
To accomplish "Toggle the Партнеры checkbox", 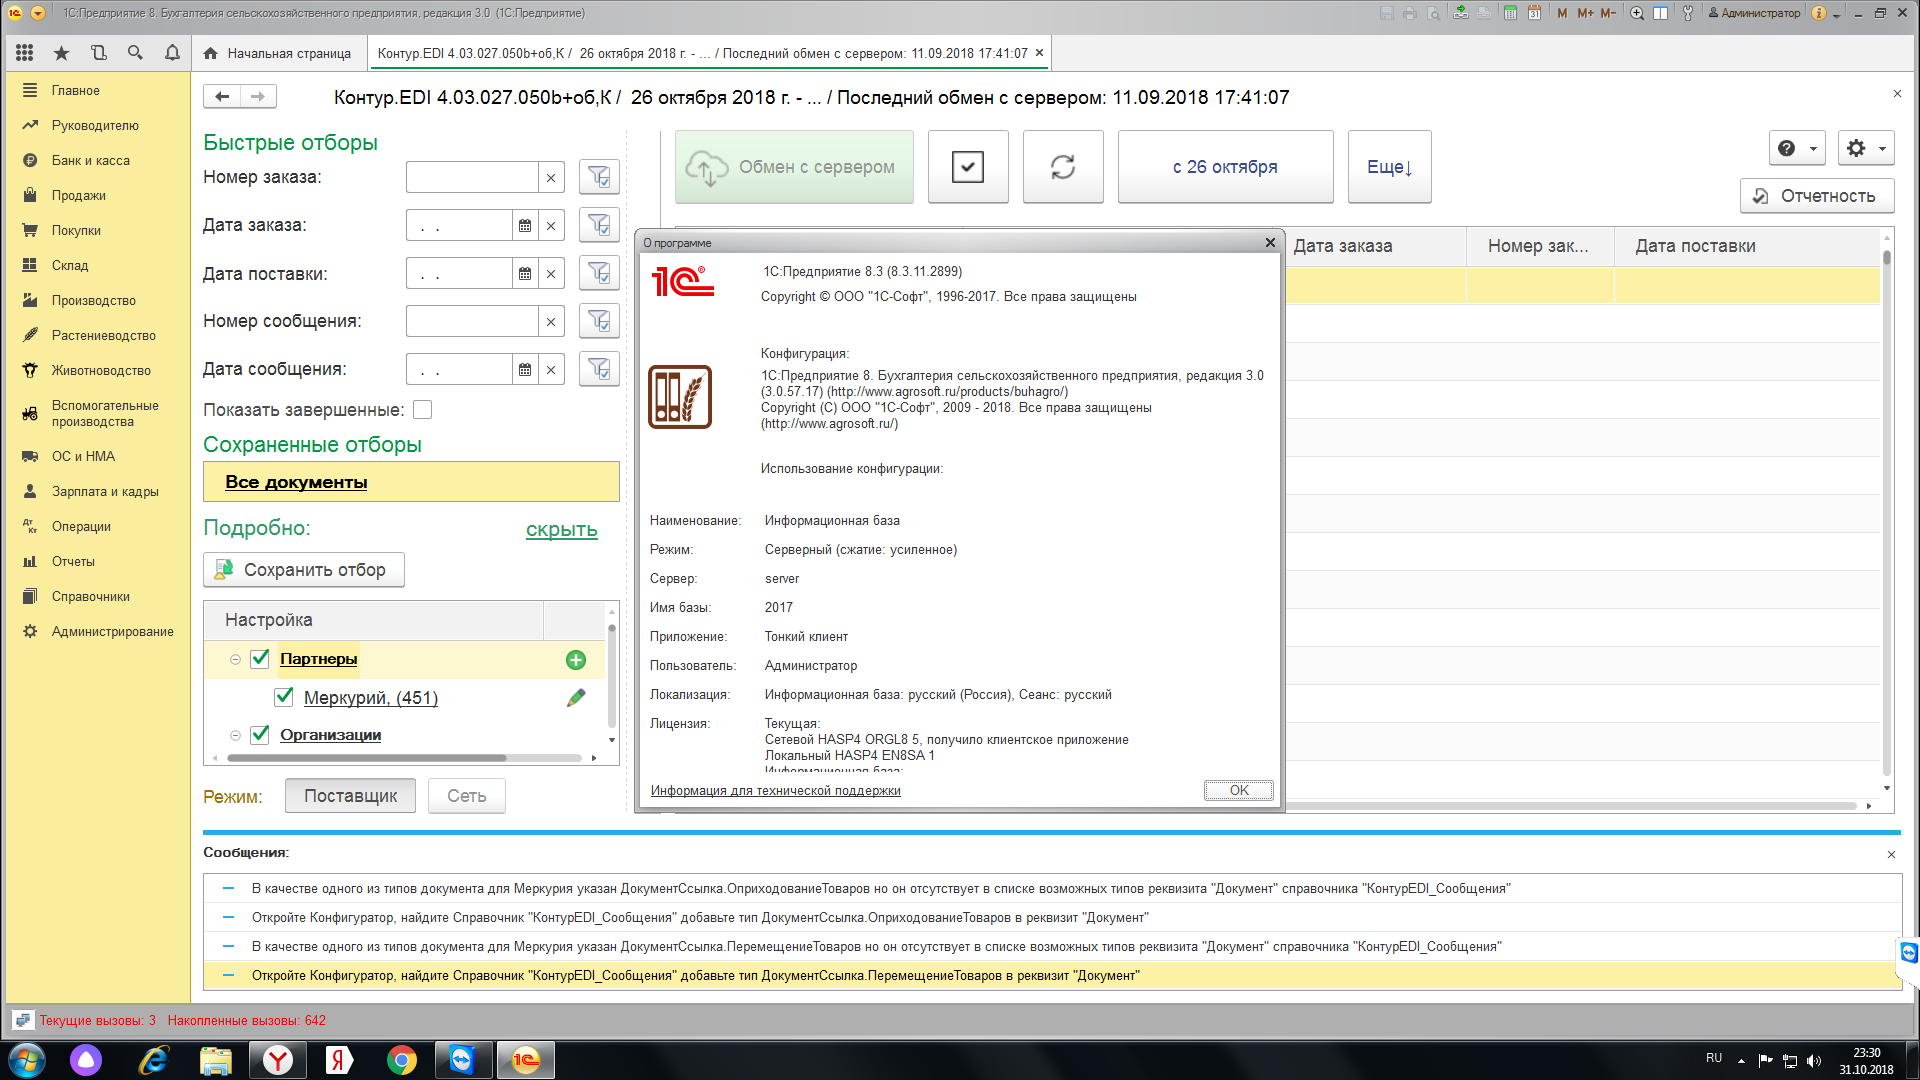I will coord(260,658).
